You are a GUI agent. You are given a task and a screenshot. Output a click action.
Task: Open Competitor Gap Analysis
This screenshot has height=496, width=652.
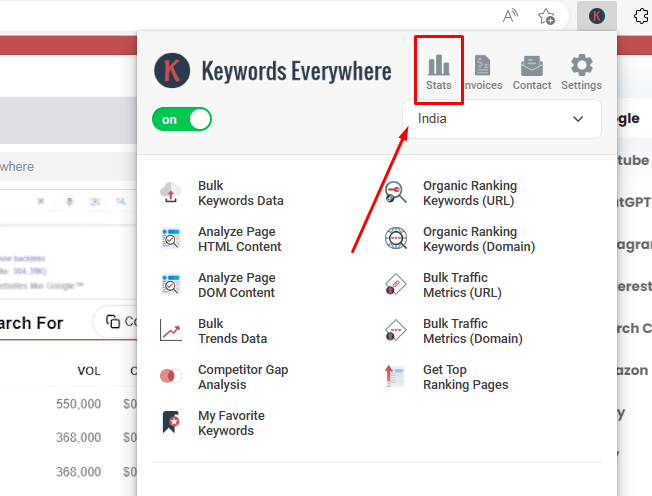[x=243, y=377]
